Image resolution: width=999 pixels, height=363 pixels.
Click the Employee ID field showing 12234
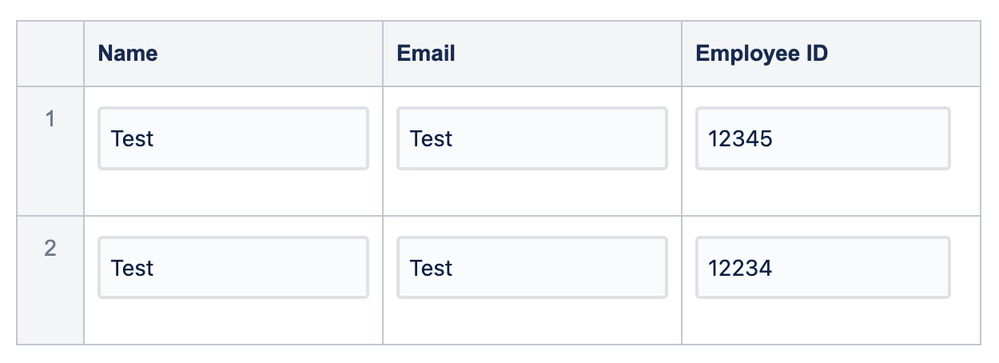823,267
